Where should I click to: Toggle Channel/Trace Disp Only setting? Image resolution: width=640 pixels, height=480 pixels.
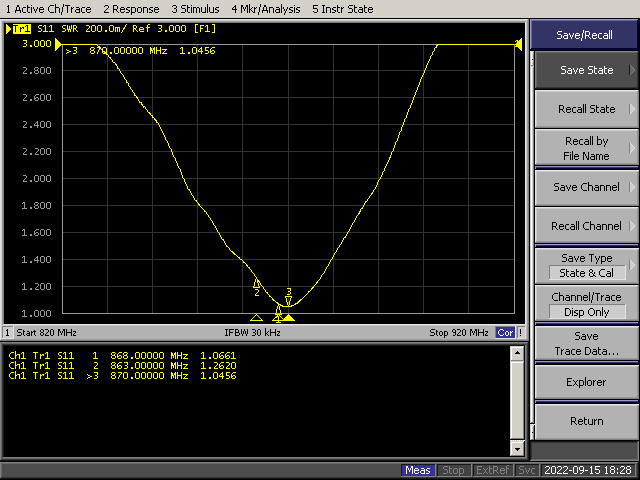[586, 304]
